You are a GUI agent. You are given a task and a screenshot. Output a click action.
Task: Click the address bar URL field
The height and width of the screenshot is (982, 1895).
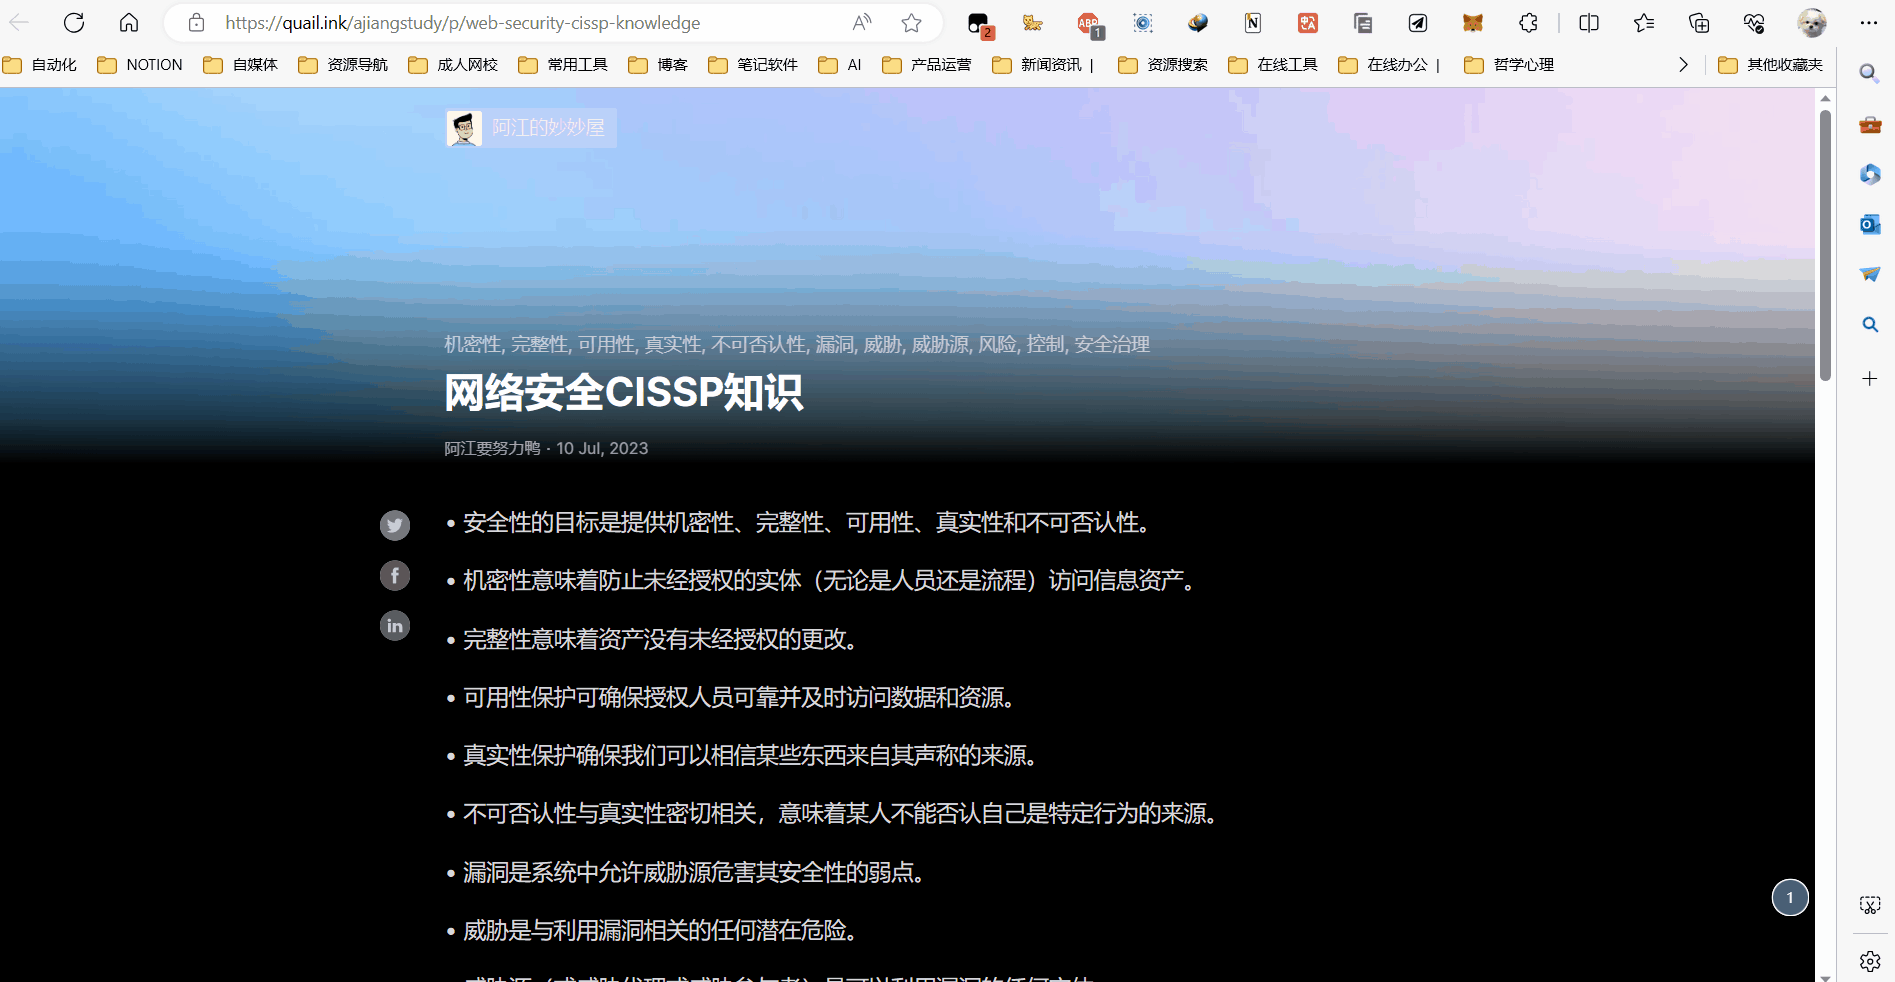click(520, 23)
